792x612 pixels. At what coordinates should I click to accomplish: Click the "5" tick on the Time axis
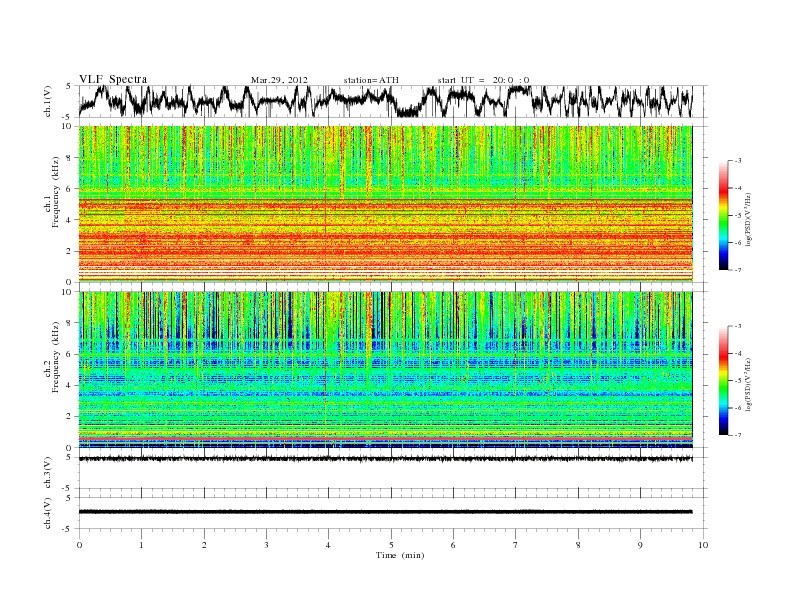coord(391,545)
